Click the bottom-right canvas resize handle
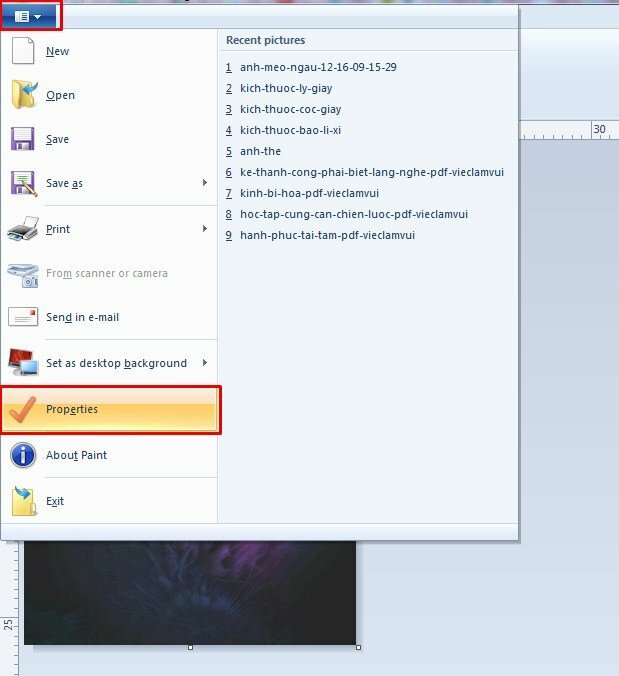The image size is (619, 676). 359,647
